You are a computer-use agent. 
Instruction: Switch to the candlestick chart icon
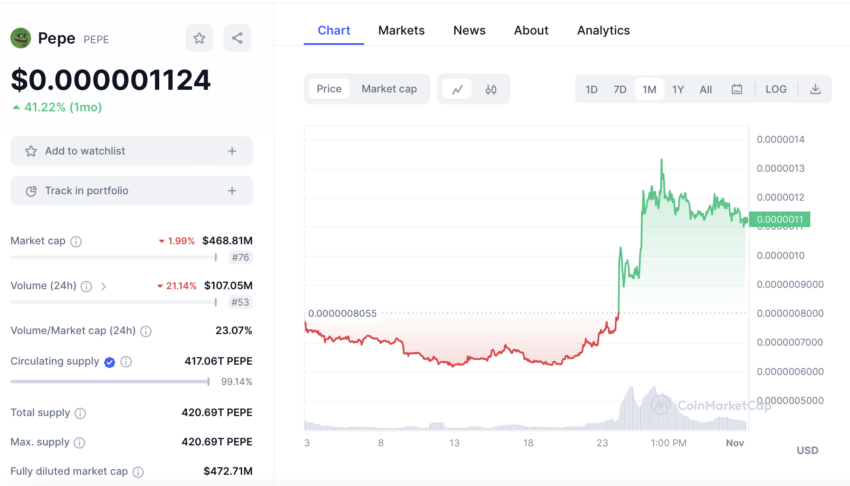491,89
